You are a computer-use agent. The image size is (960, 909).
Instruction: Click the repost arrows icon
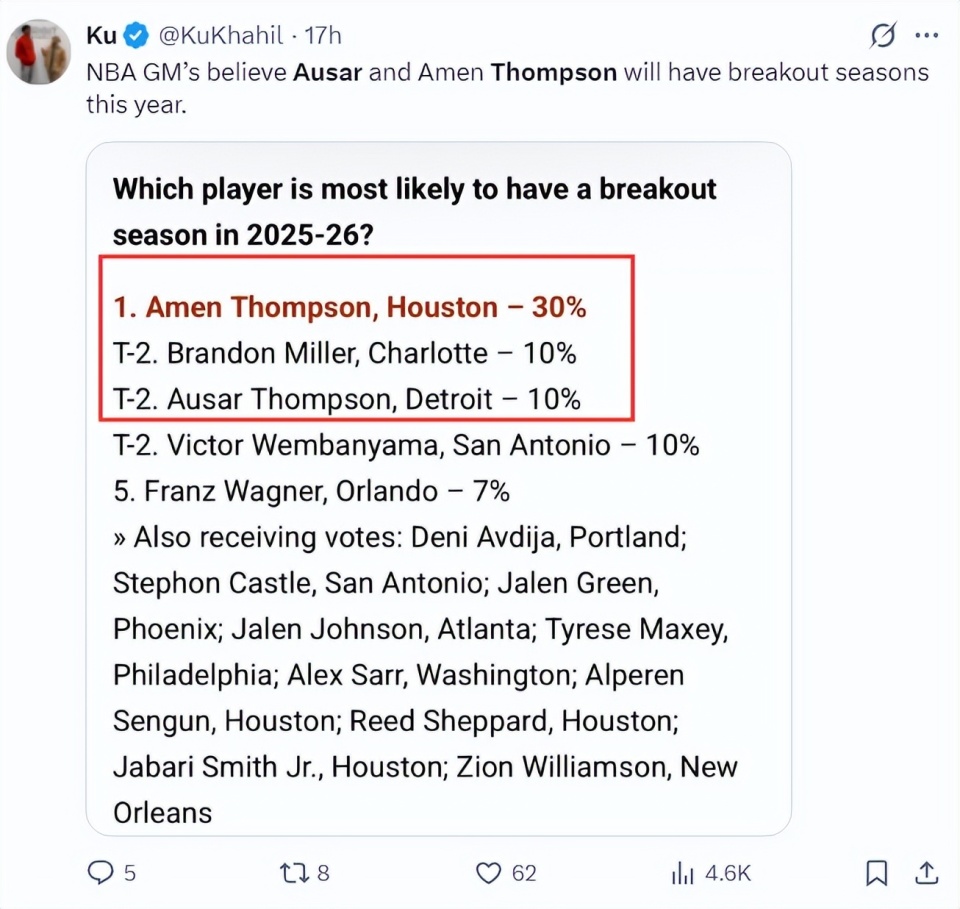295,873
